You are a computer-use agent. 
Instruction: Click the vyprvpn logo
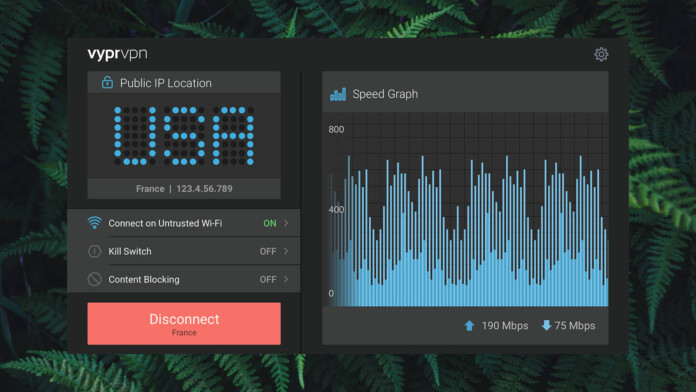(x=118, y=54)
